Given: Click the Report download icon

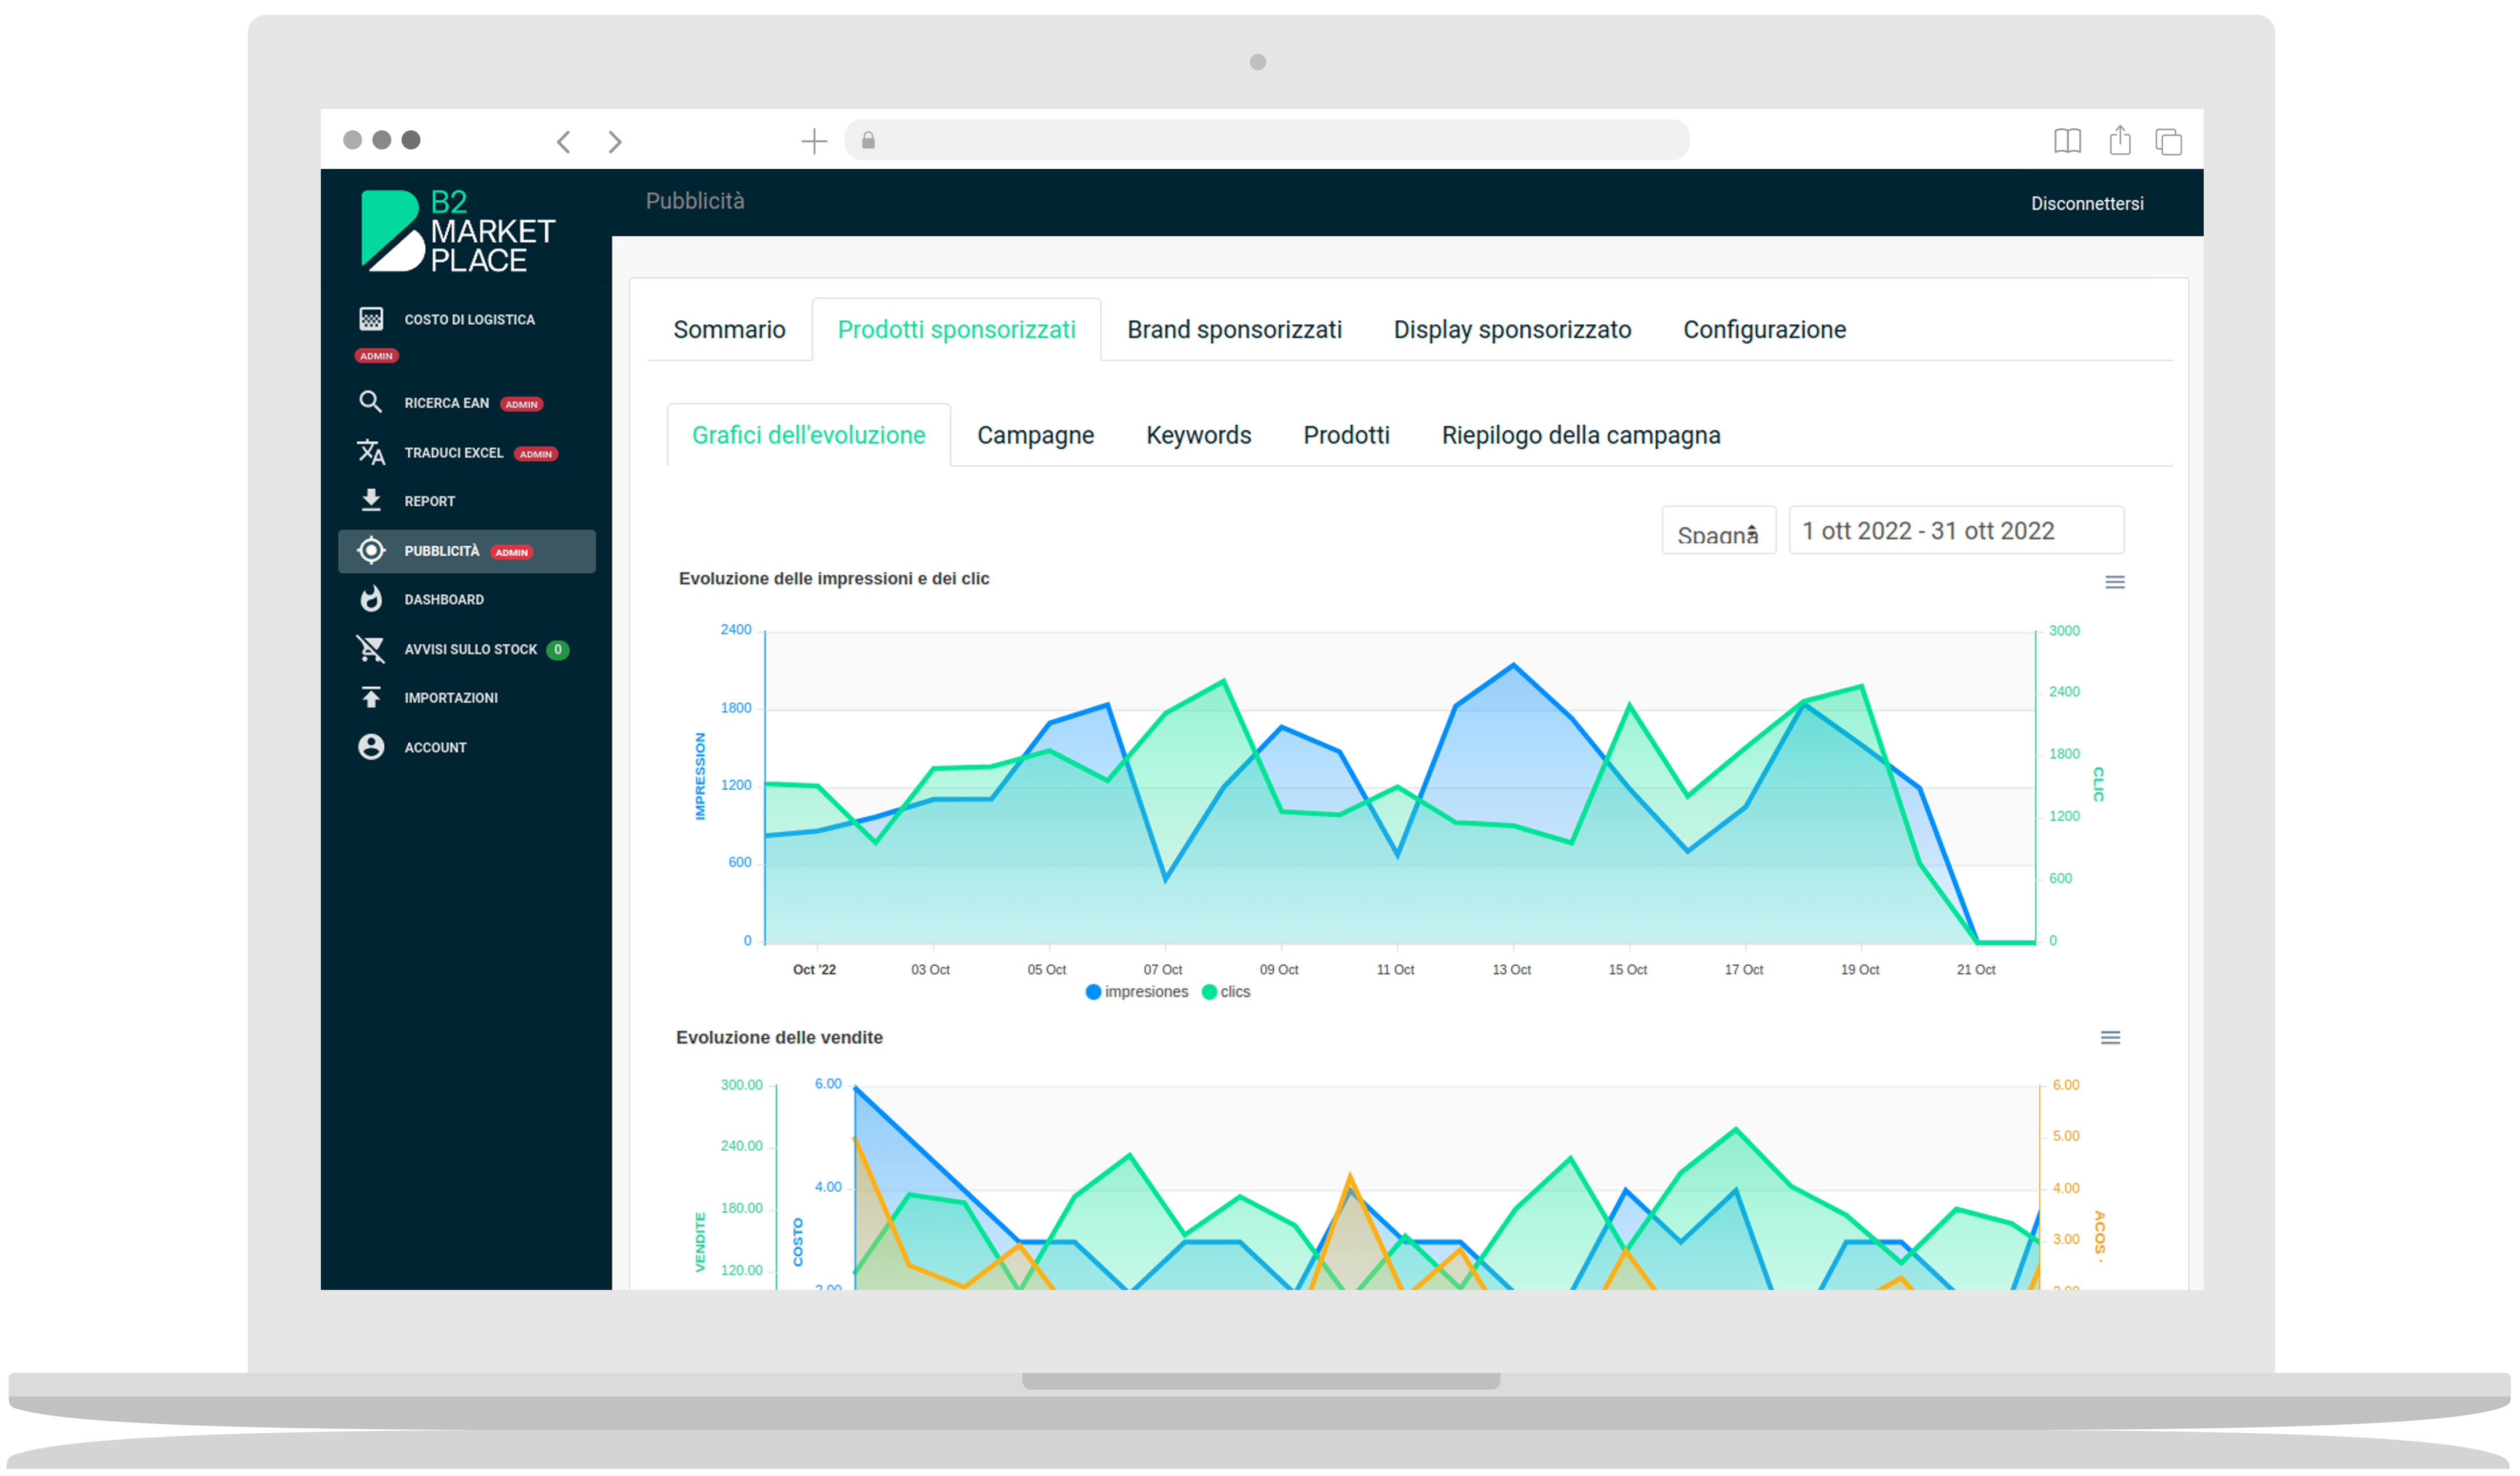Looking at the screenshot, I should (x=371, y=500).
